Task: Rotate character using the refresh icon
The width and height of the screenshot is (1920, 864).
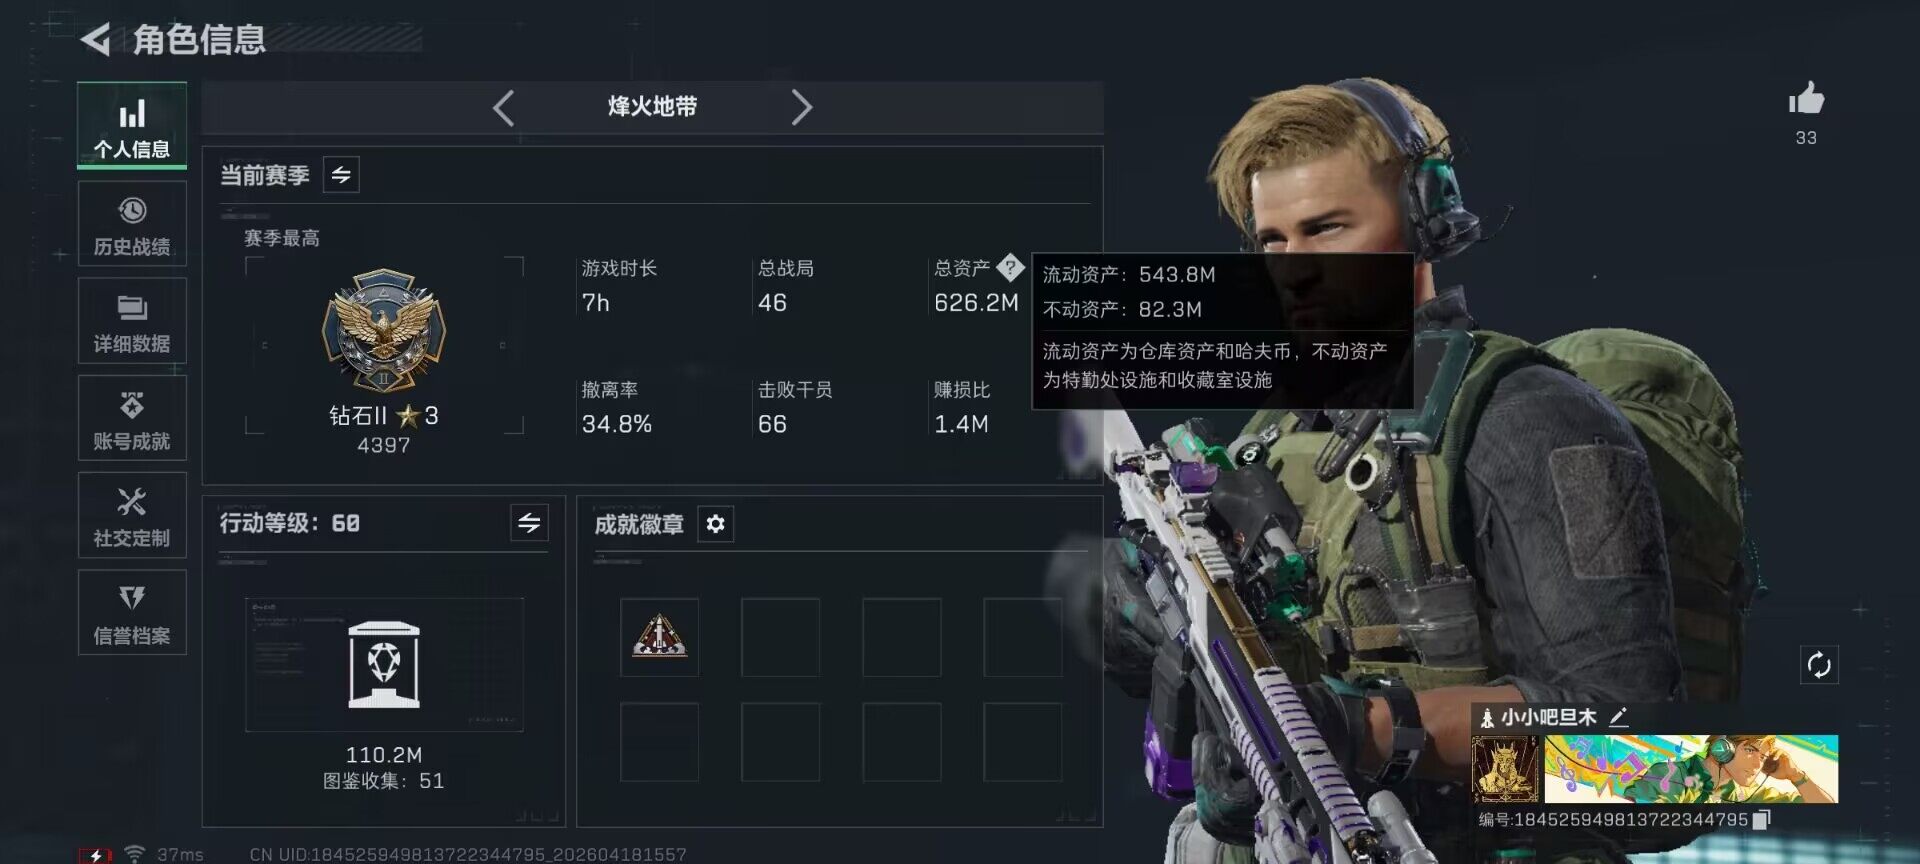Action: (x=1819, y=665)
